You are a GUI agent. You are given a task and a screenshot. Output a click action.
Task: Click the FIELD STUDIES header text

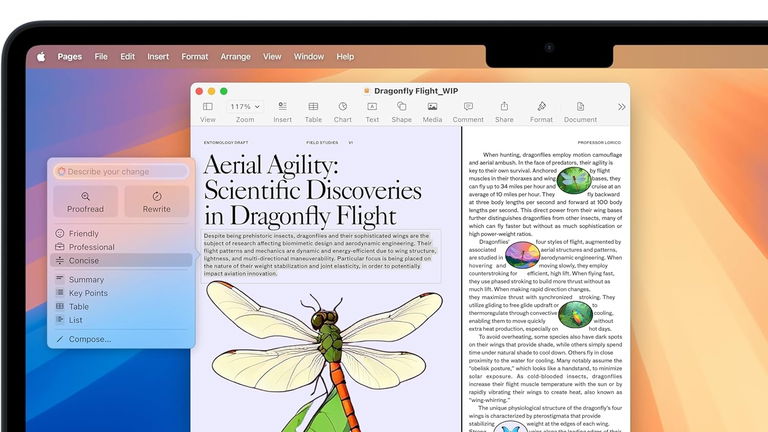click(322, 143)
